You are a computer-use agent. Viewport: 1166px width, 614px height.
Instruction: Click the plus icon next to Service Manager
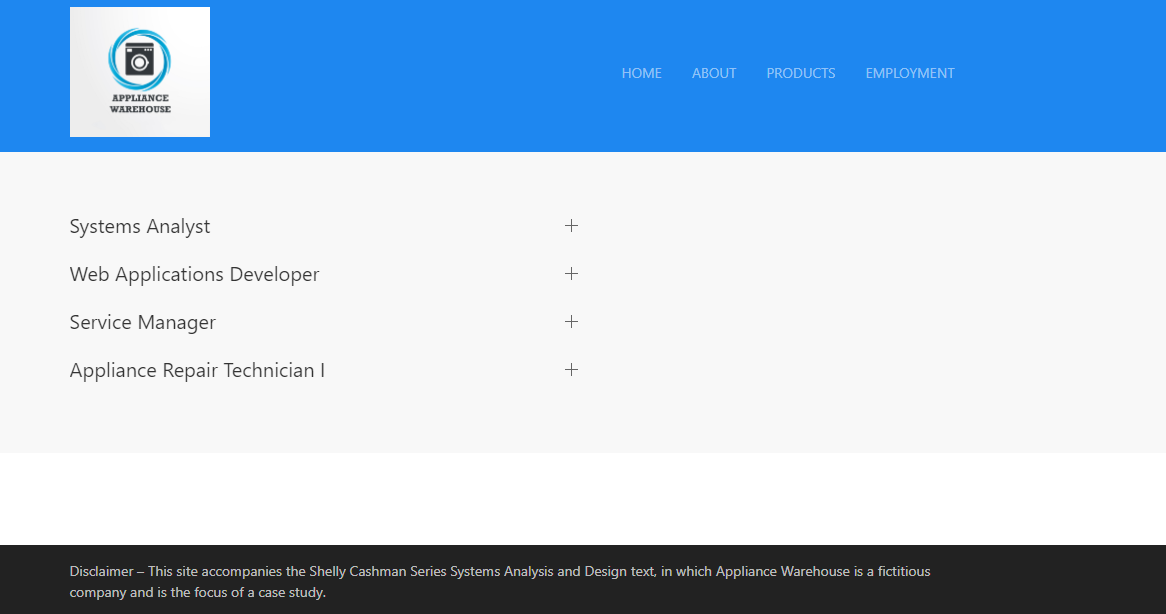571,321
